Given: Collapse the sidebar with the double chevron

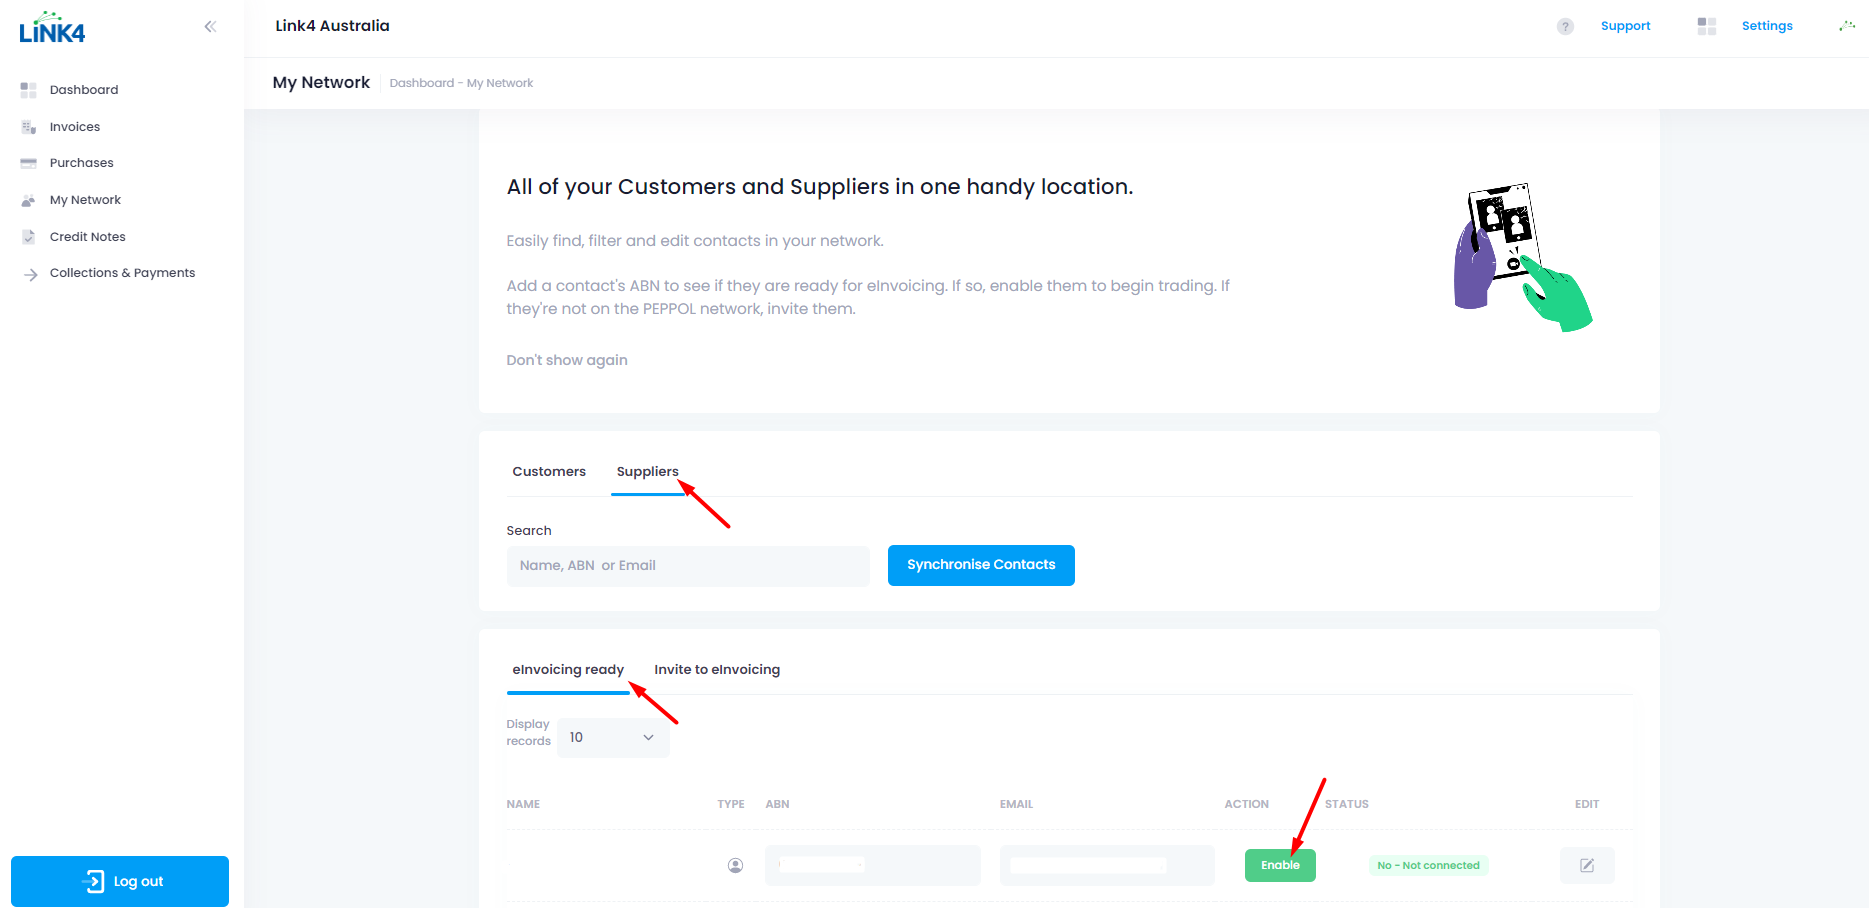Looking at the screenshot, I should click(x=210, y=27).
